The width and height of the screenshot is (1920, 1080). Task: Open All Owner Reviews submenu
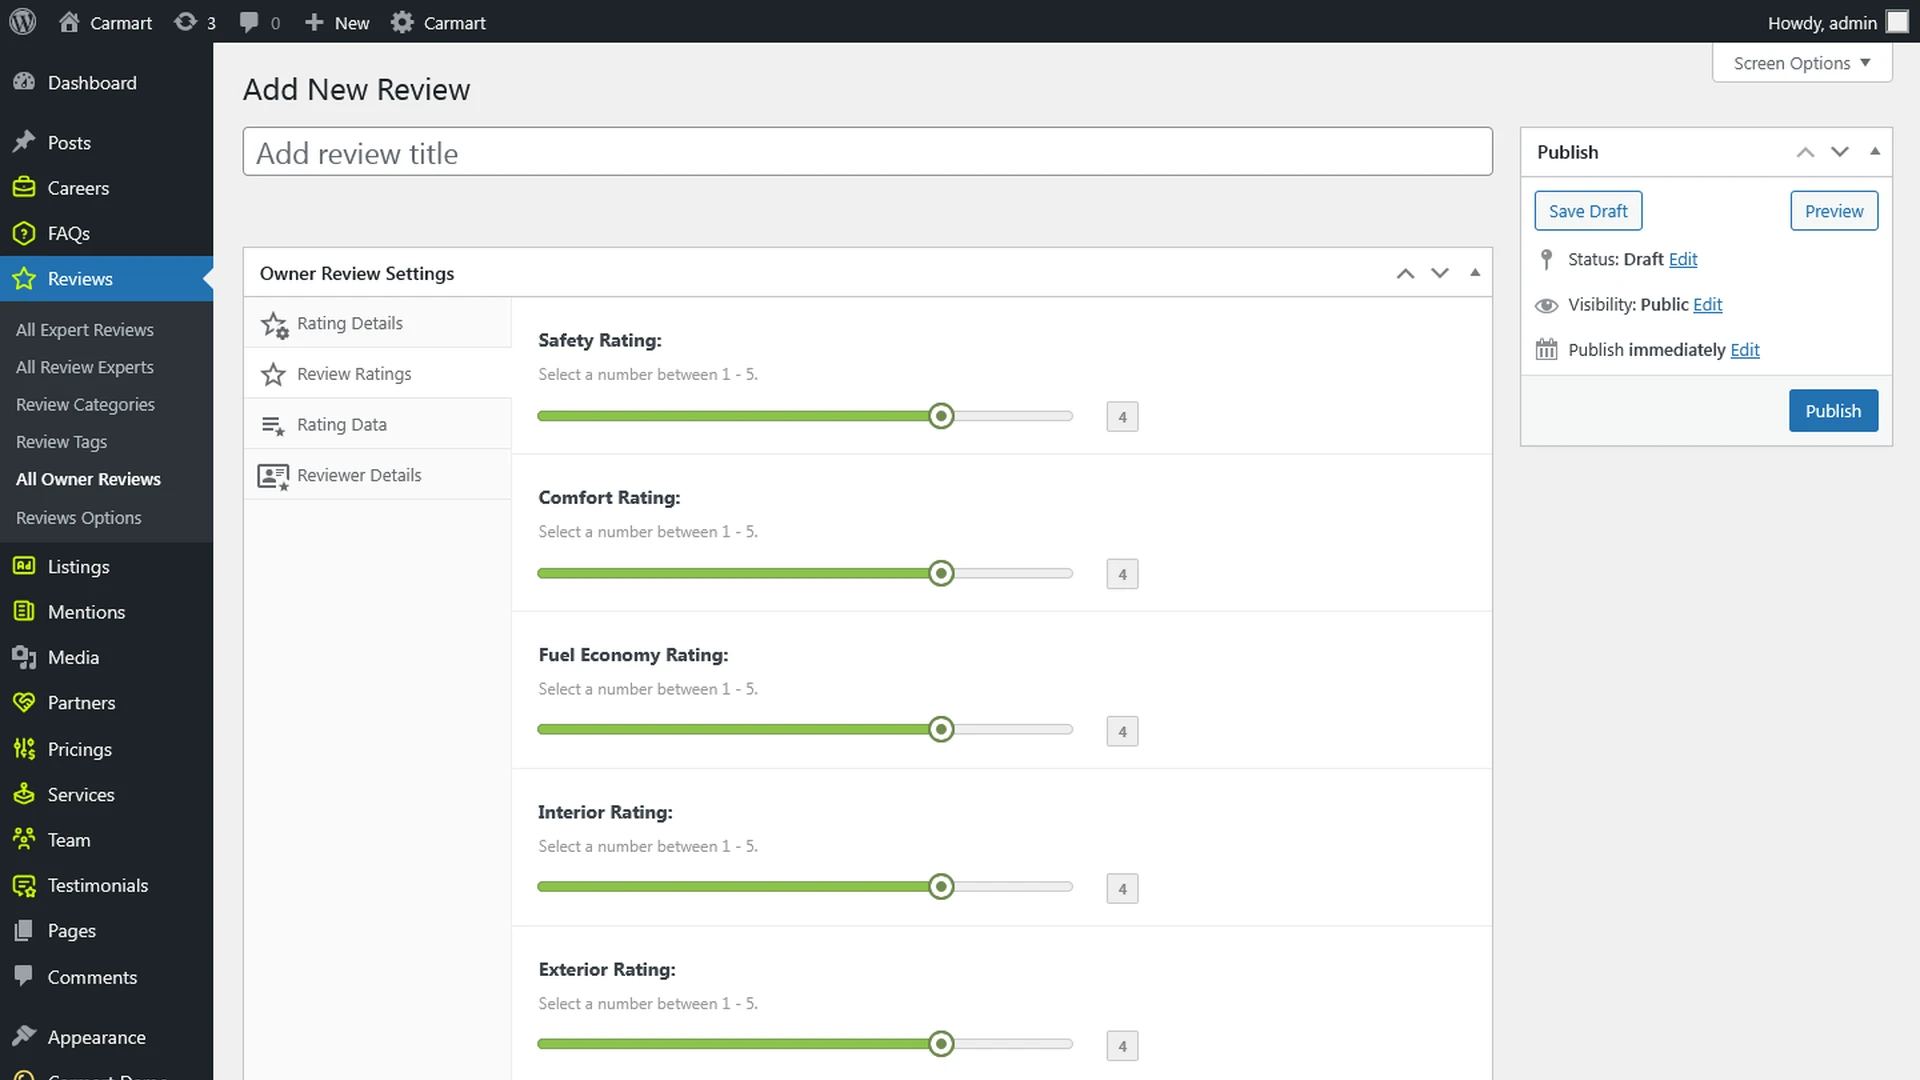point(88,479)
